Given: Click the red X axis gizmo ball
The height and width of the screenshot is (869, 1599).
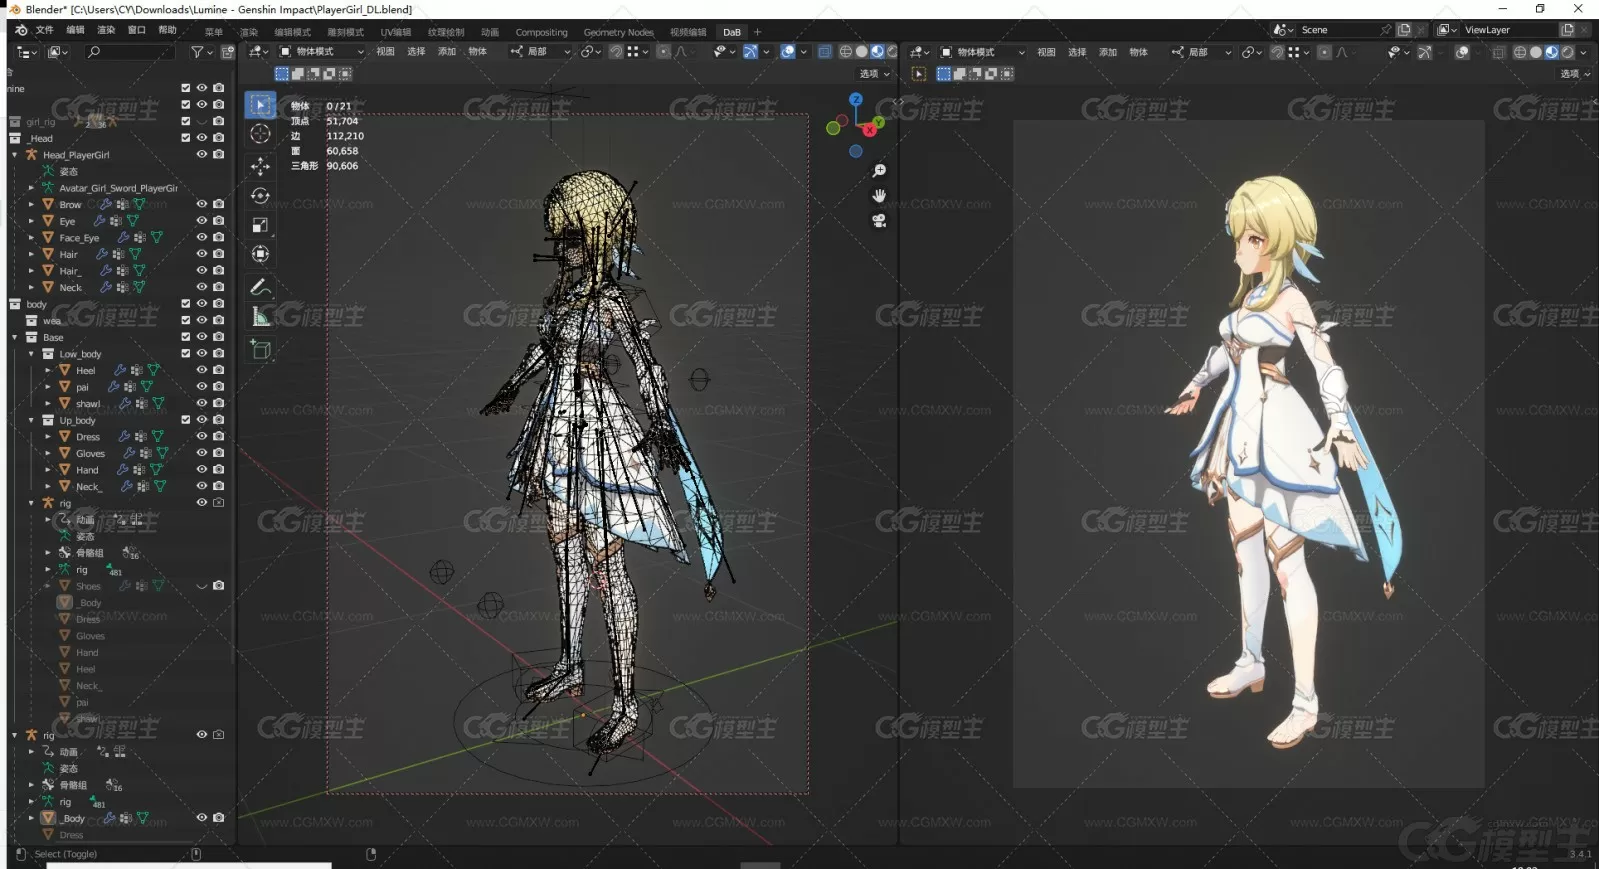Looking at the screenshot, I should click(870, 130).
